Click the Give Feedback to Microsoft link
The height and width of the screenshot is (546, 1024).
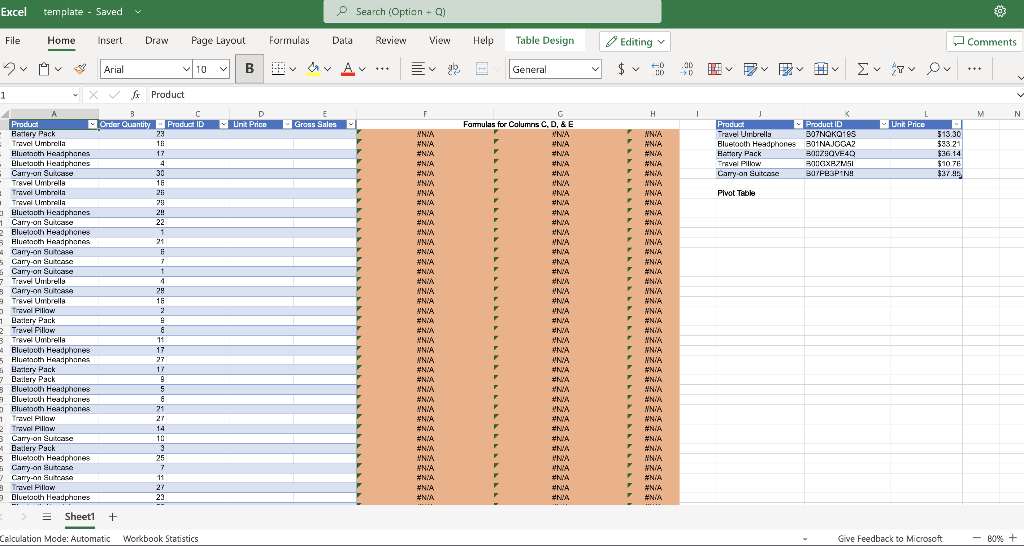[x=889, y=538]
